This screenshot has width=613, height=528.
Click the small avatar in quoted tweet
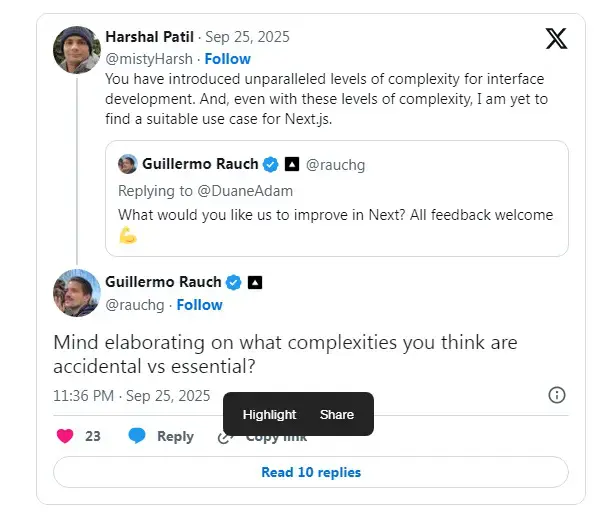(128, 164)
